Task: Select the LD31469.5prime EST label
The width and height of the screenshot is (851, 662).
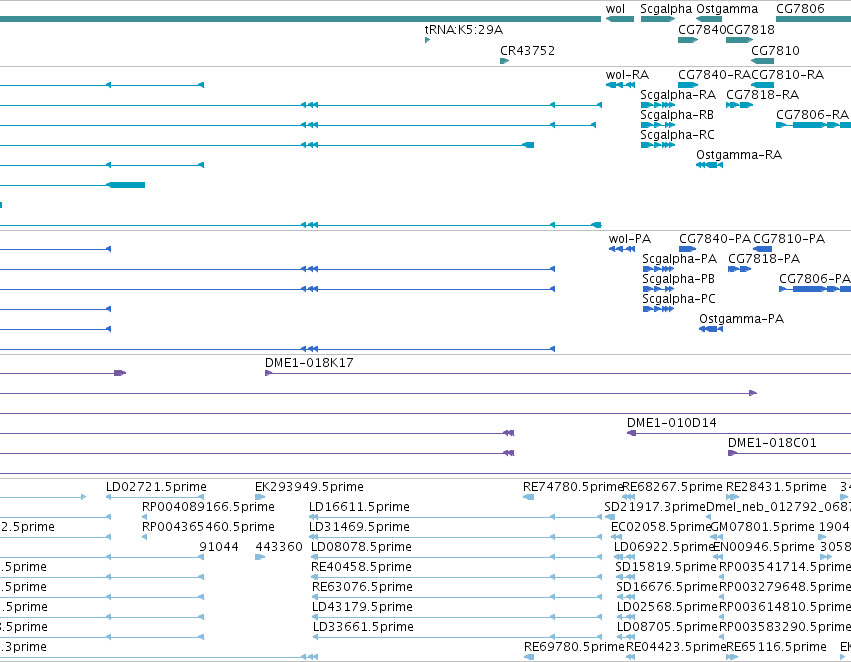Action: coord(359,527)
